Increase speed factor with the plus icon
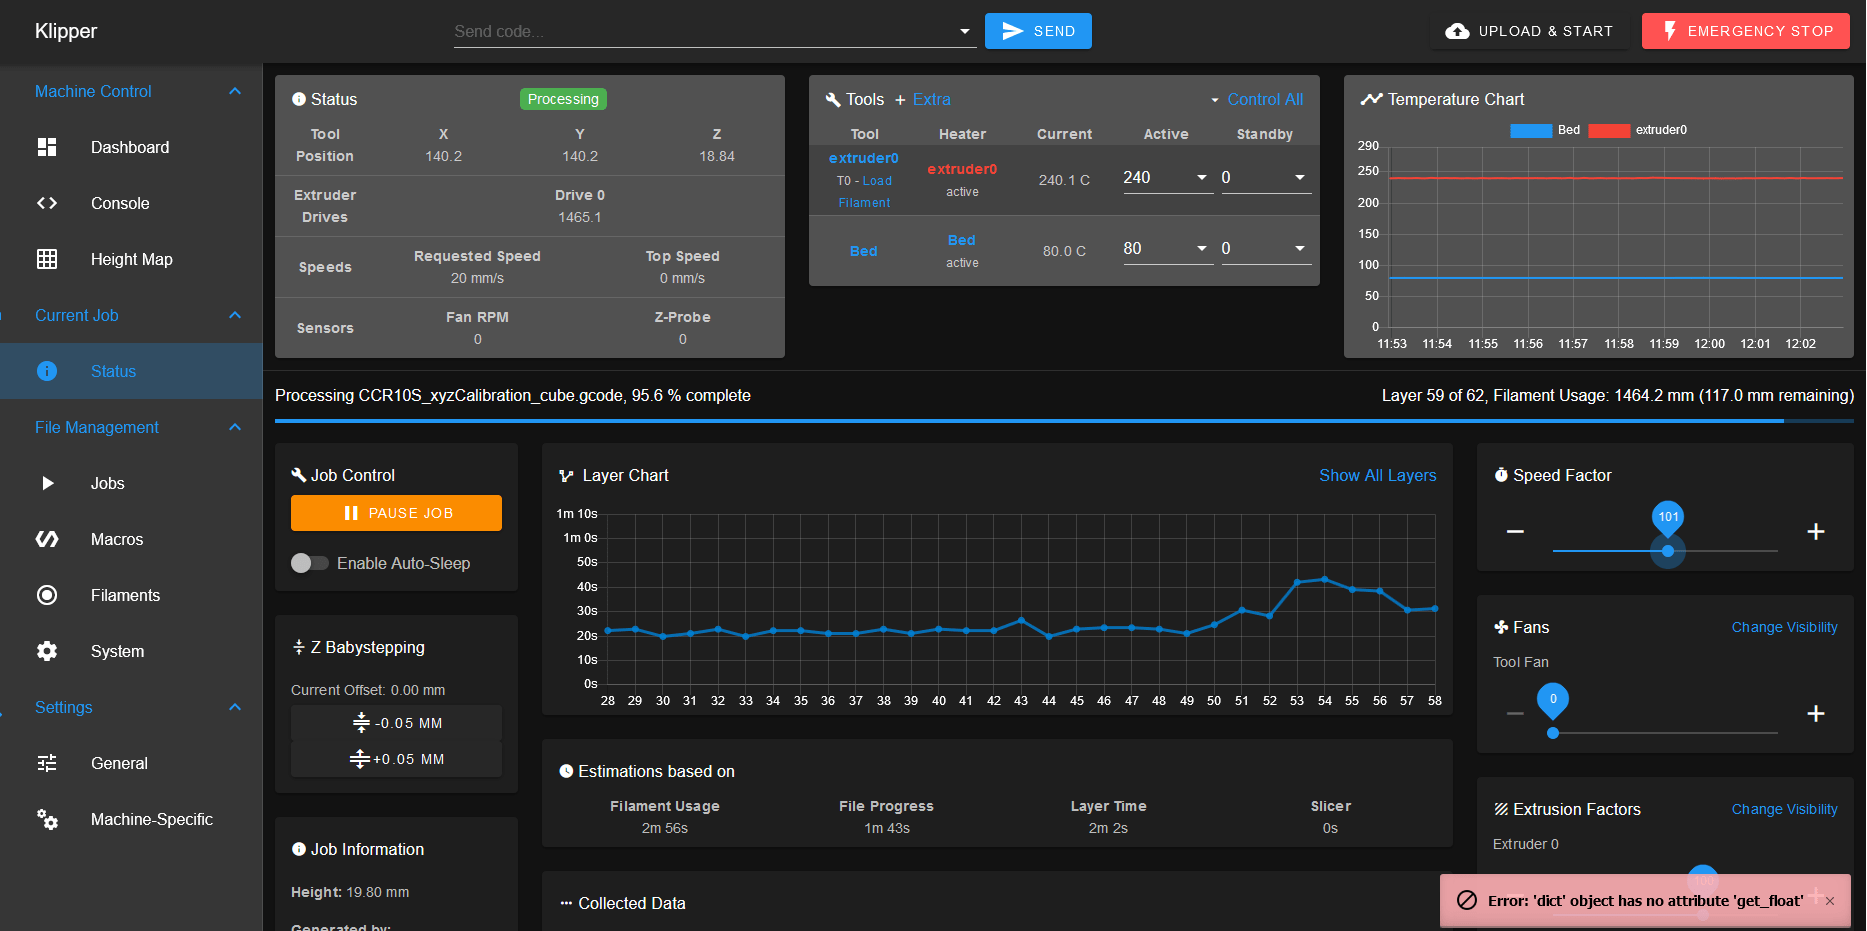Image resolution: width=1867 pixels, height=931 pixels. point(1816,531)
